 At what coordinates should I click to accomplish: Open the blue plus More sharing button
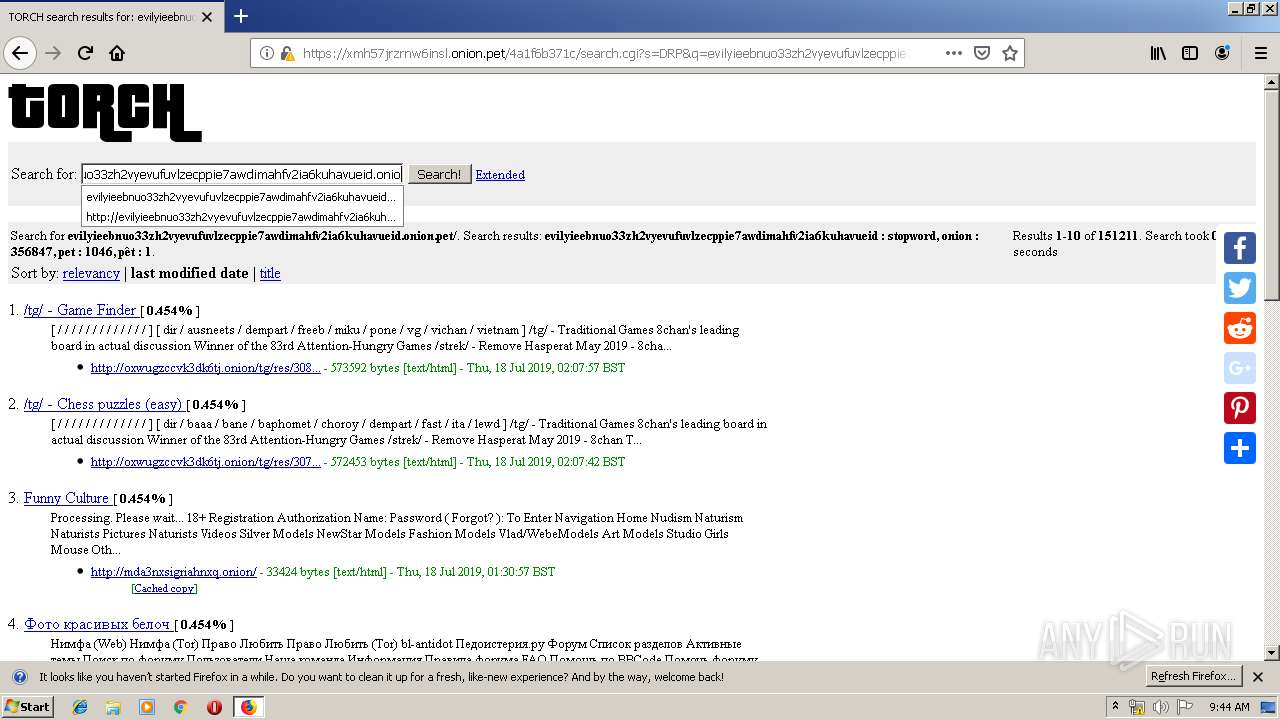click(1240, 448)
